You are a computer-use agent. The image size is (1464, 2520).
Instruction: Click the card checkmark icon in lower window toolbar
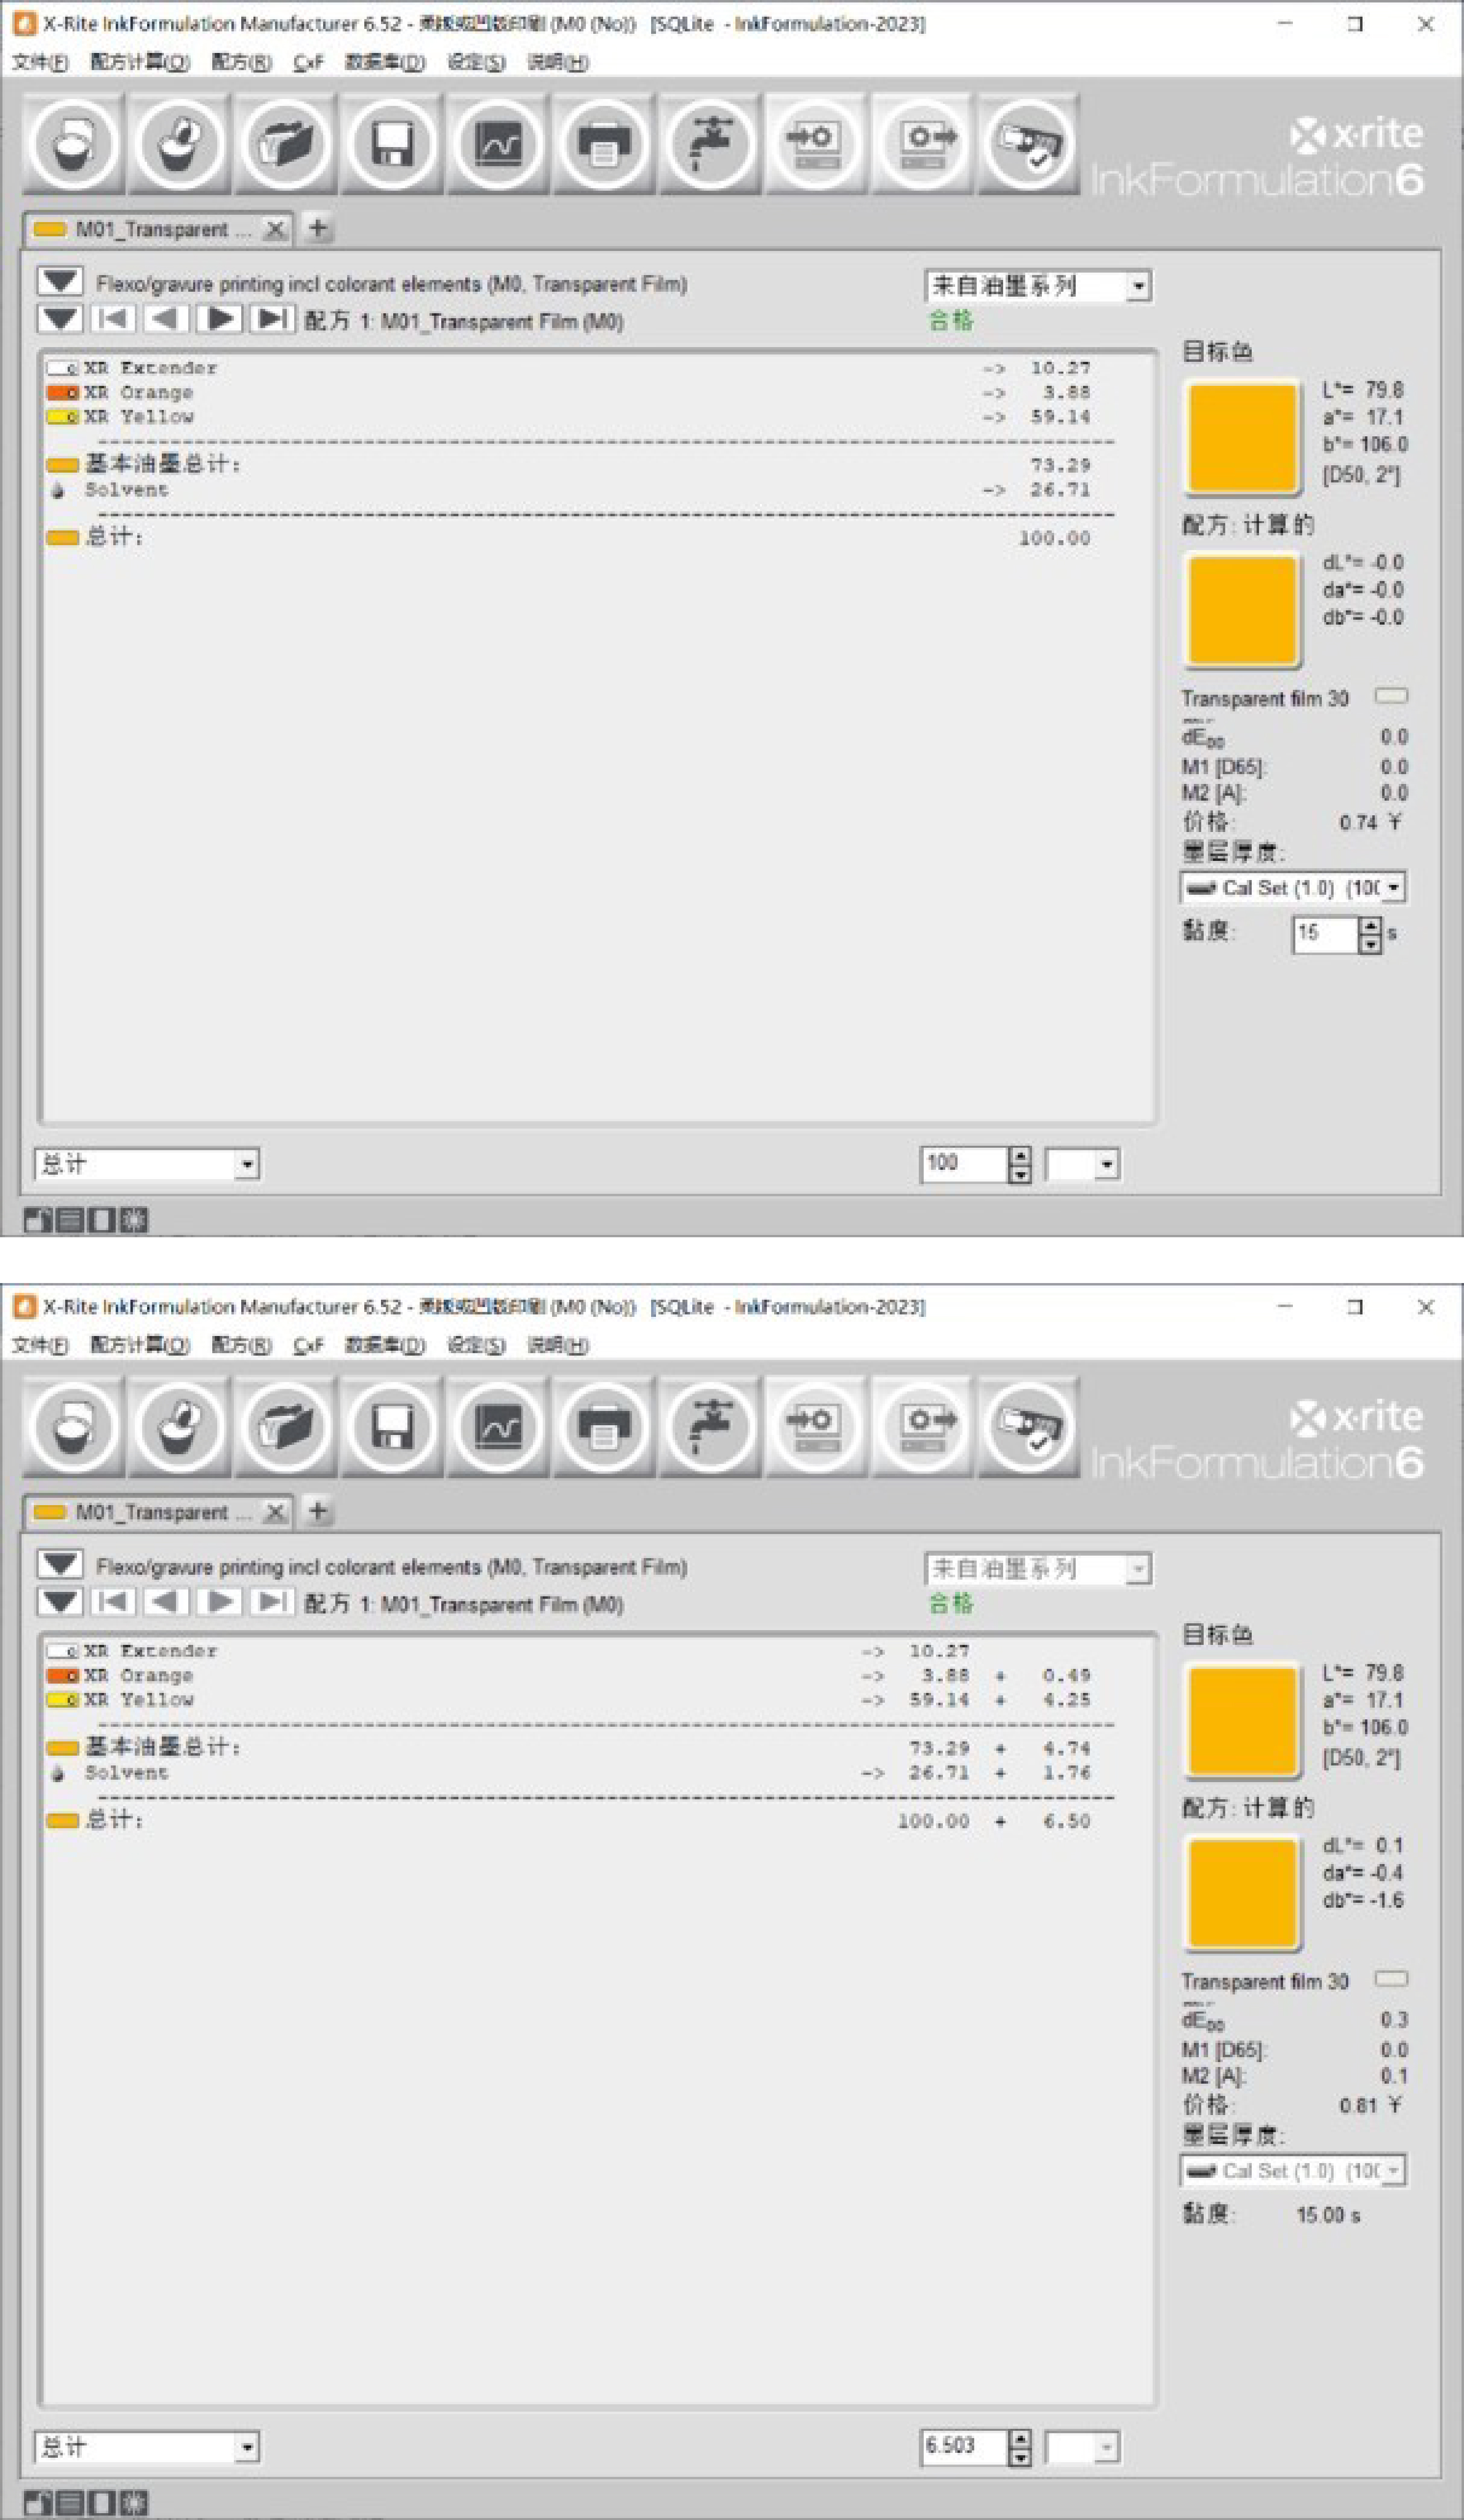click(1028, 1427)
